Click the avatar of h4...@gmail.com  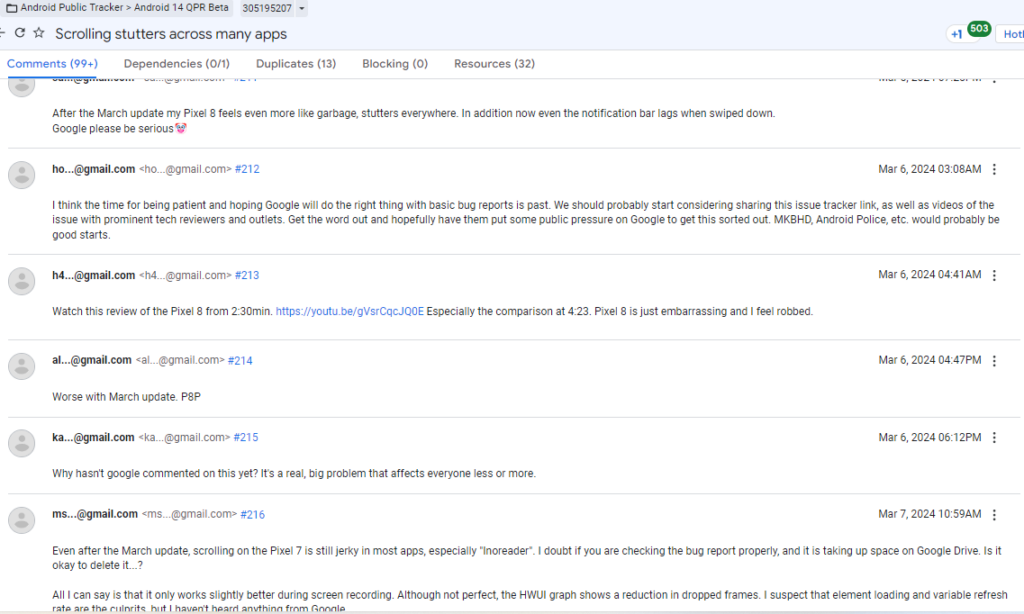tap(22, 281)
